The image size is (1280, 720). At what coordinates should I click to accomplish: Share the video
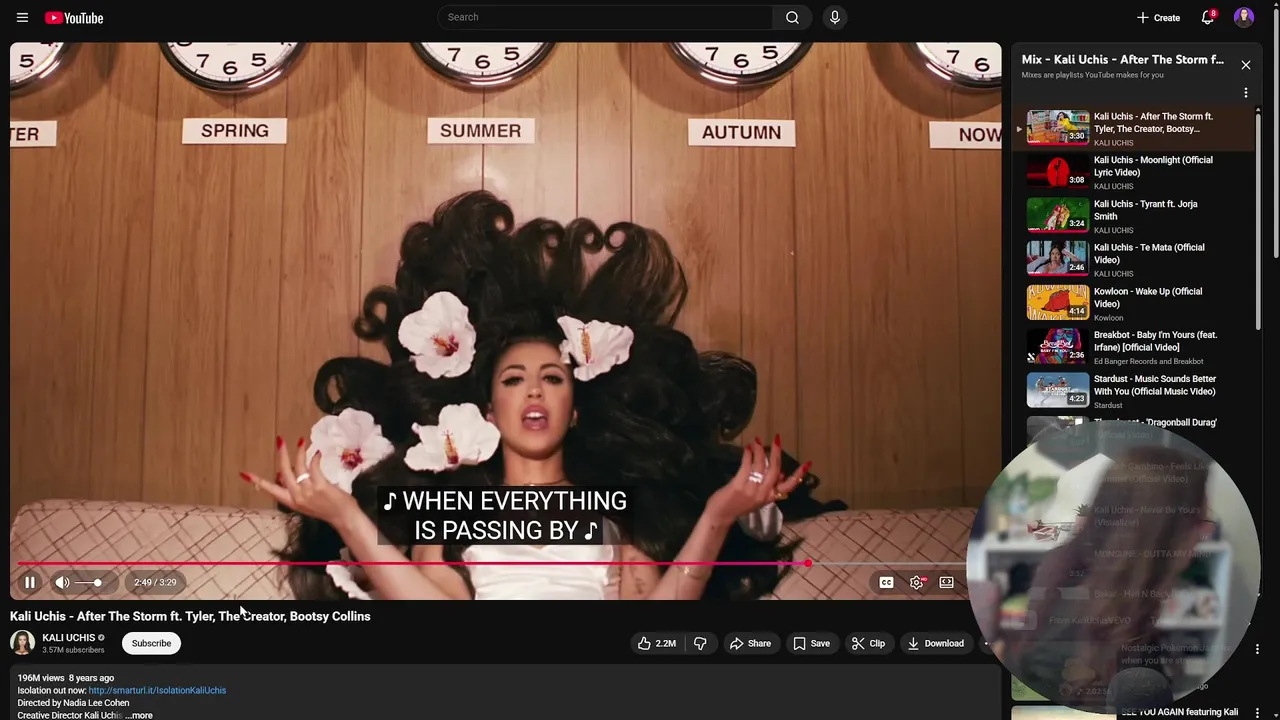tap(750, 643)
